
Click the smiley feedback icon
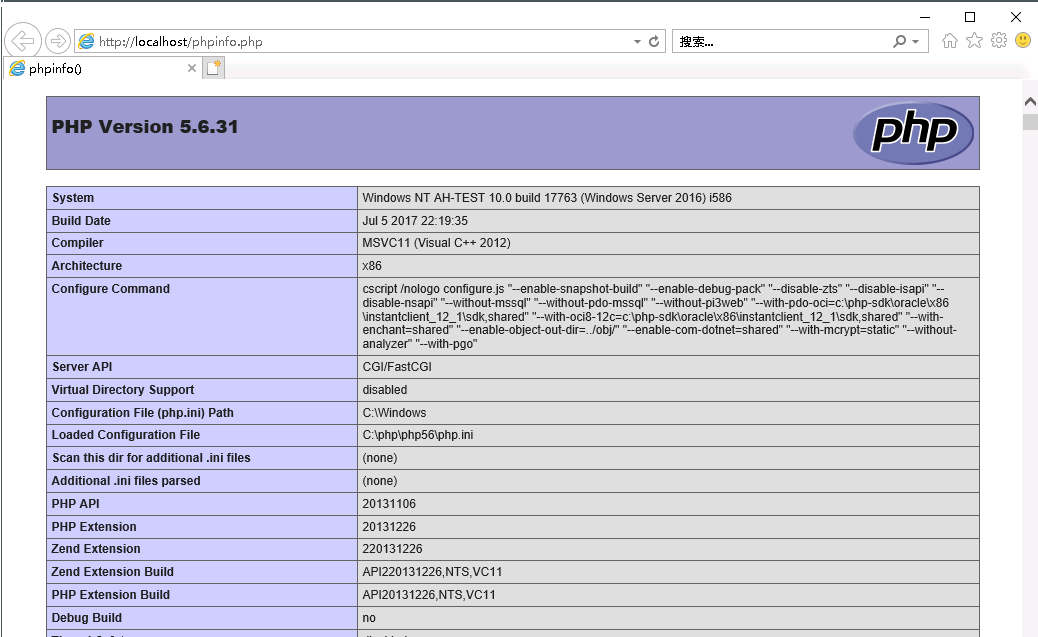(1022, 41)
